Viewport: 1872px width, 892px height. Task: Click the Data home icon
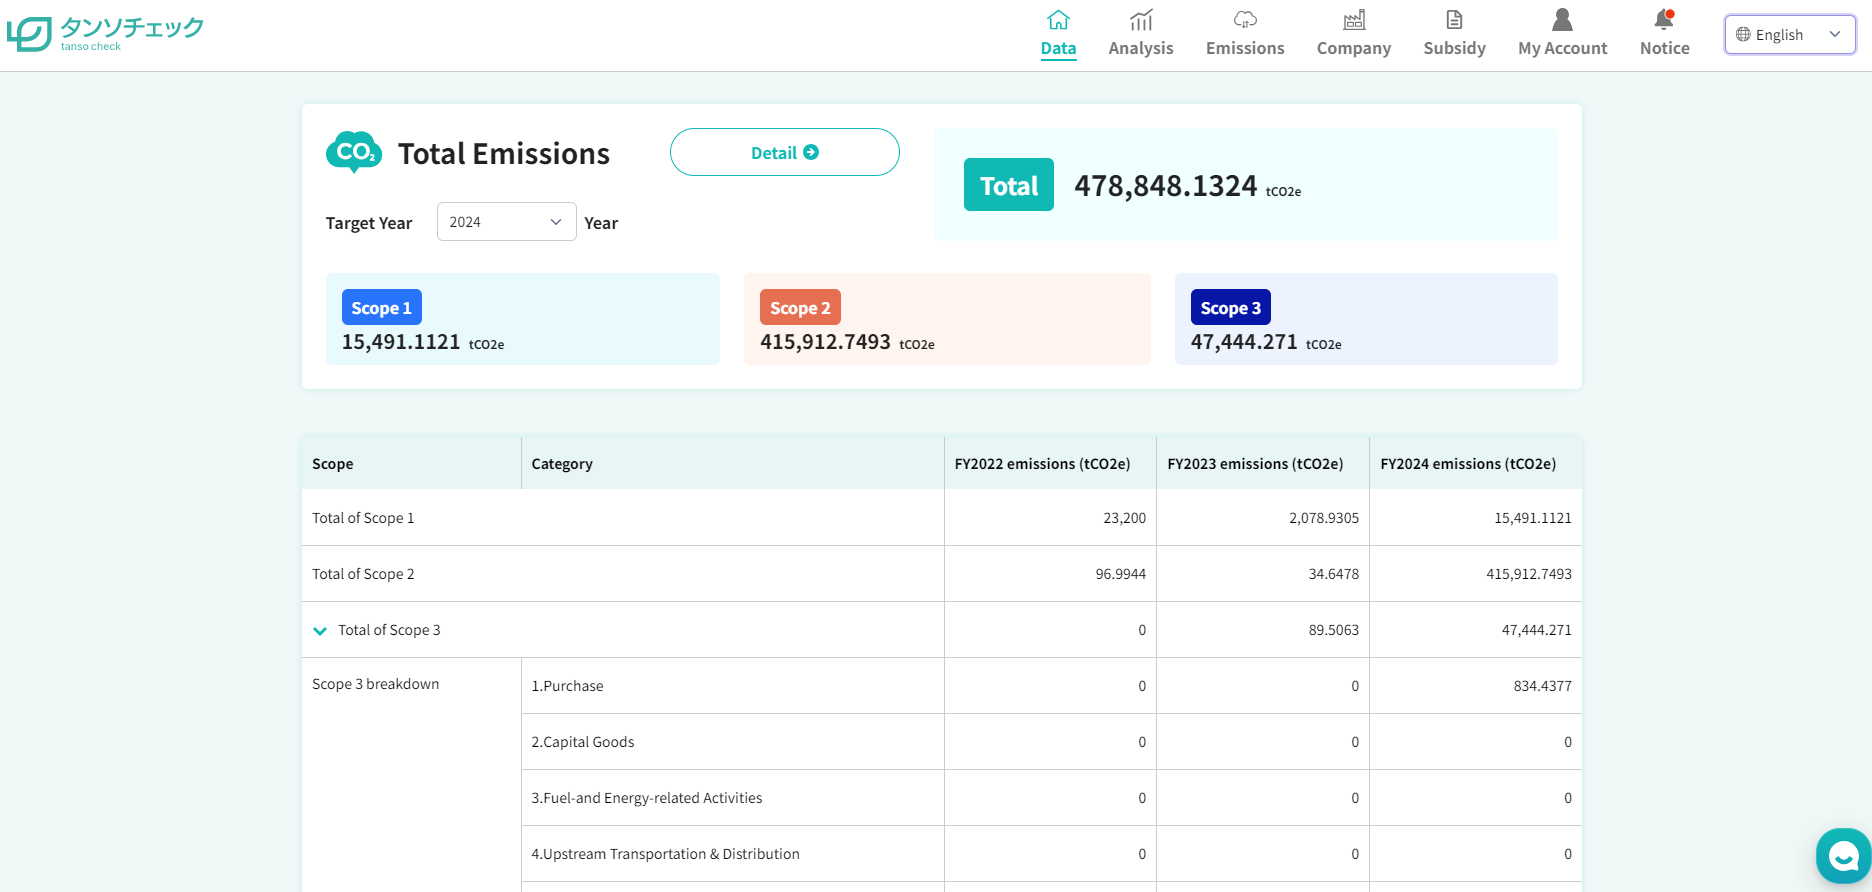pos(1058,20)
